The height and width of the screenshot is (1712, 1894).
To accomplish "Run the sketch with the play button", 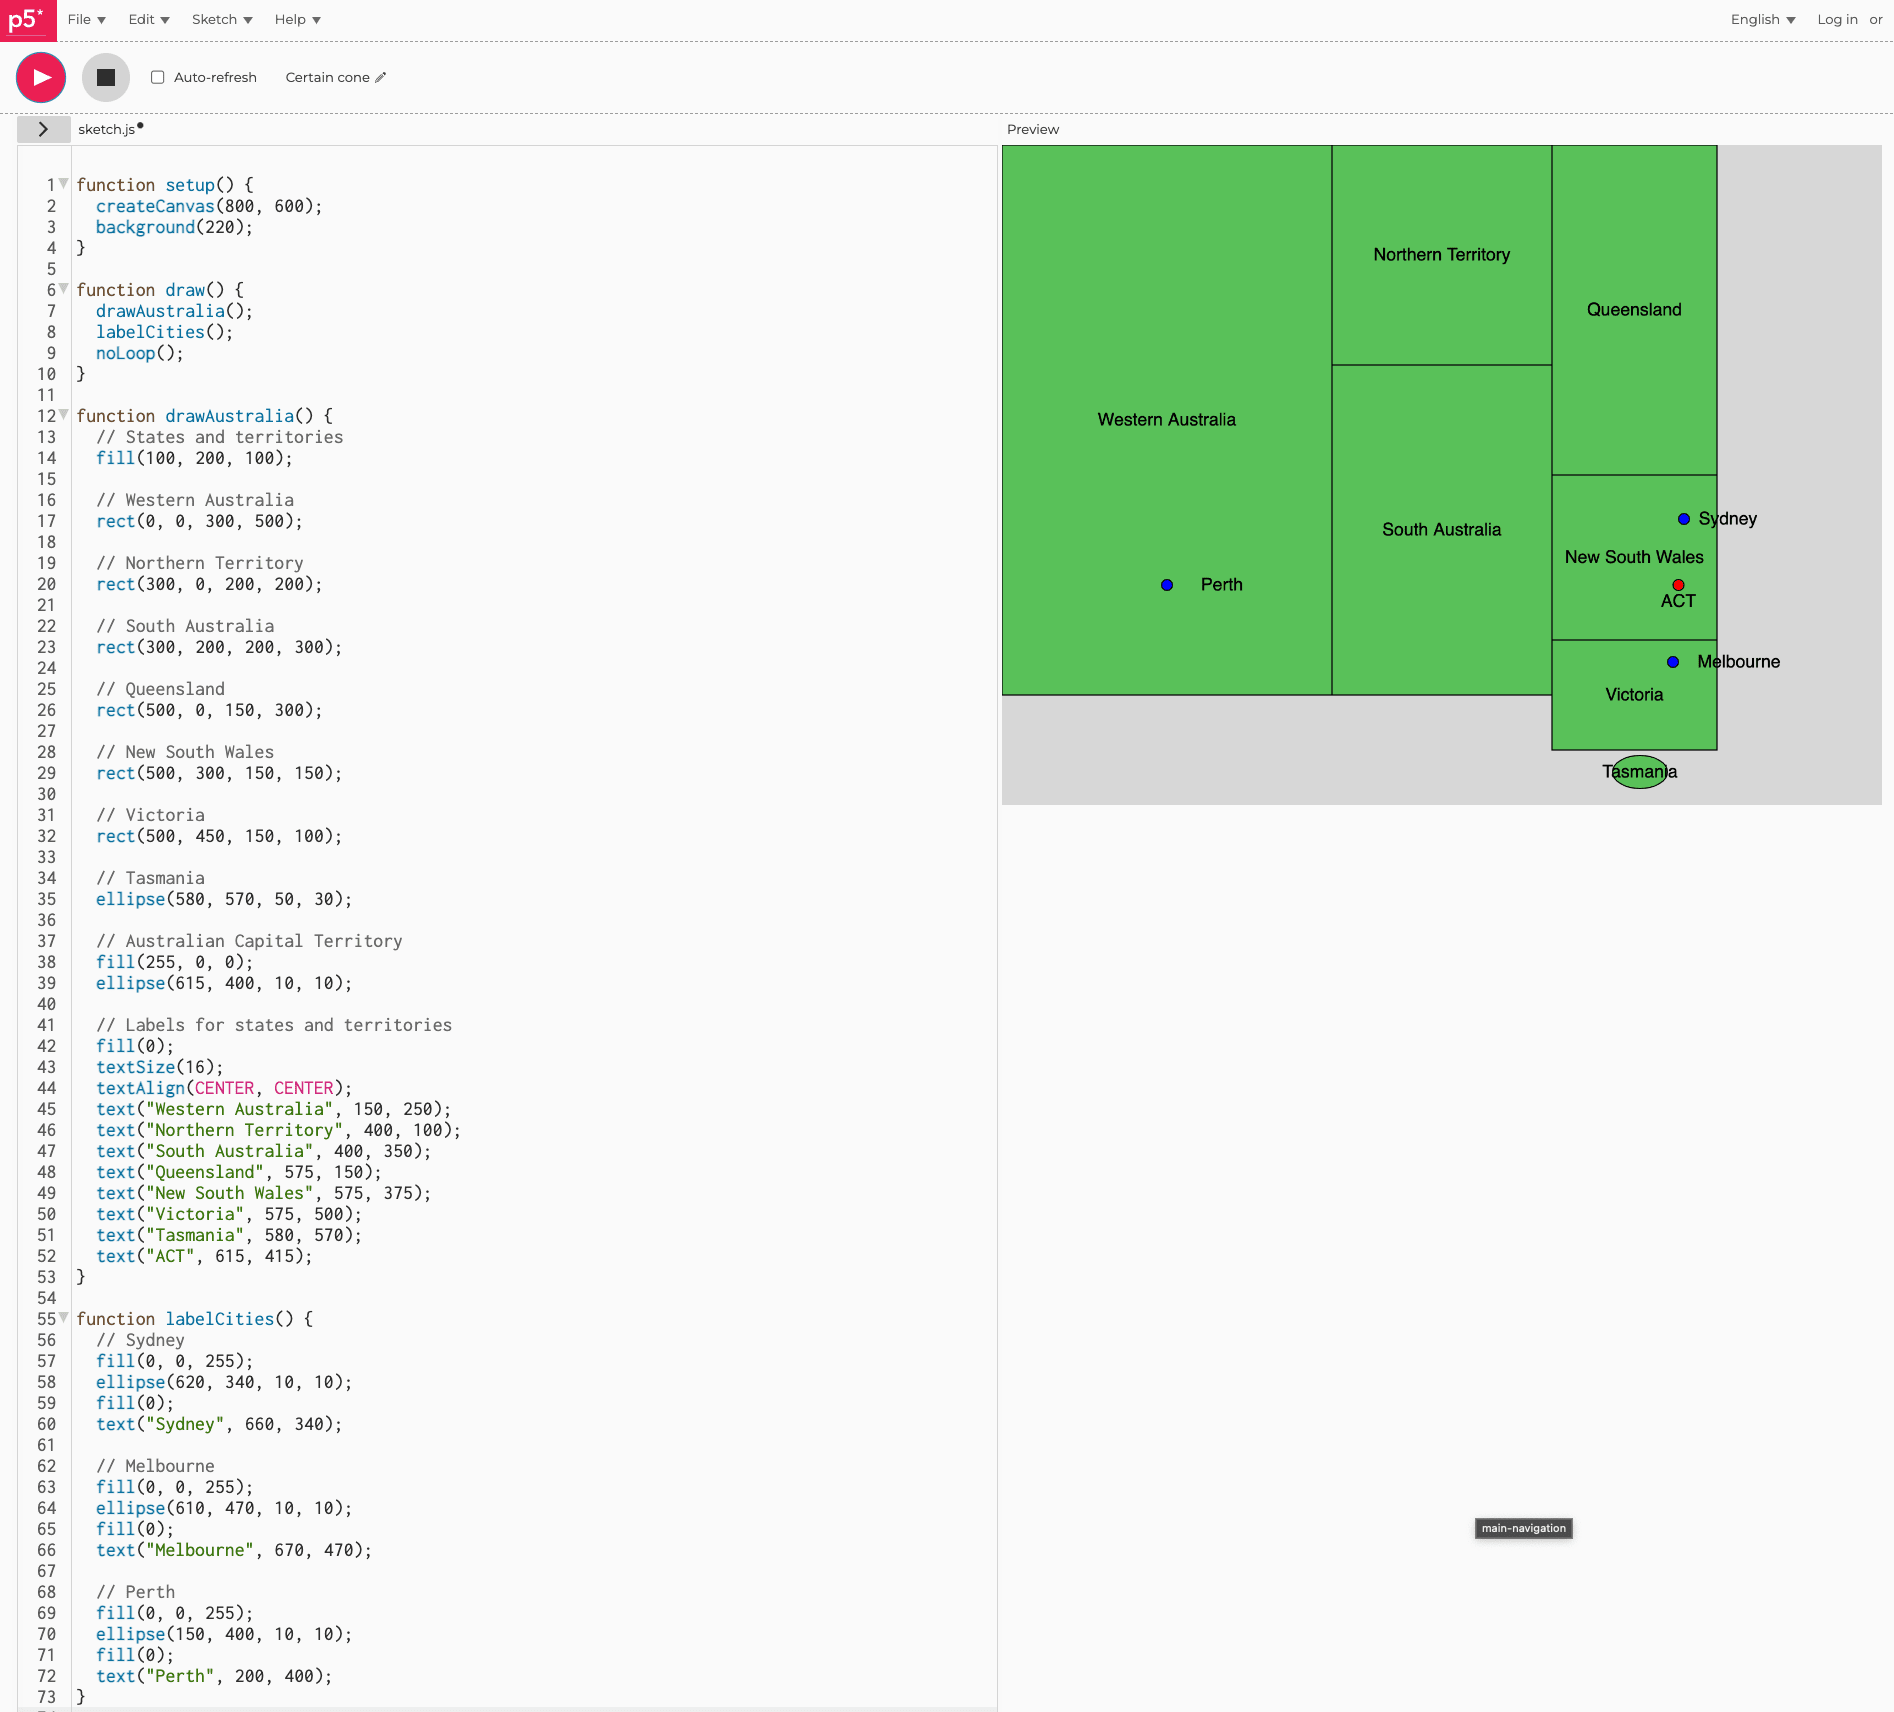I will click(41, 77).
